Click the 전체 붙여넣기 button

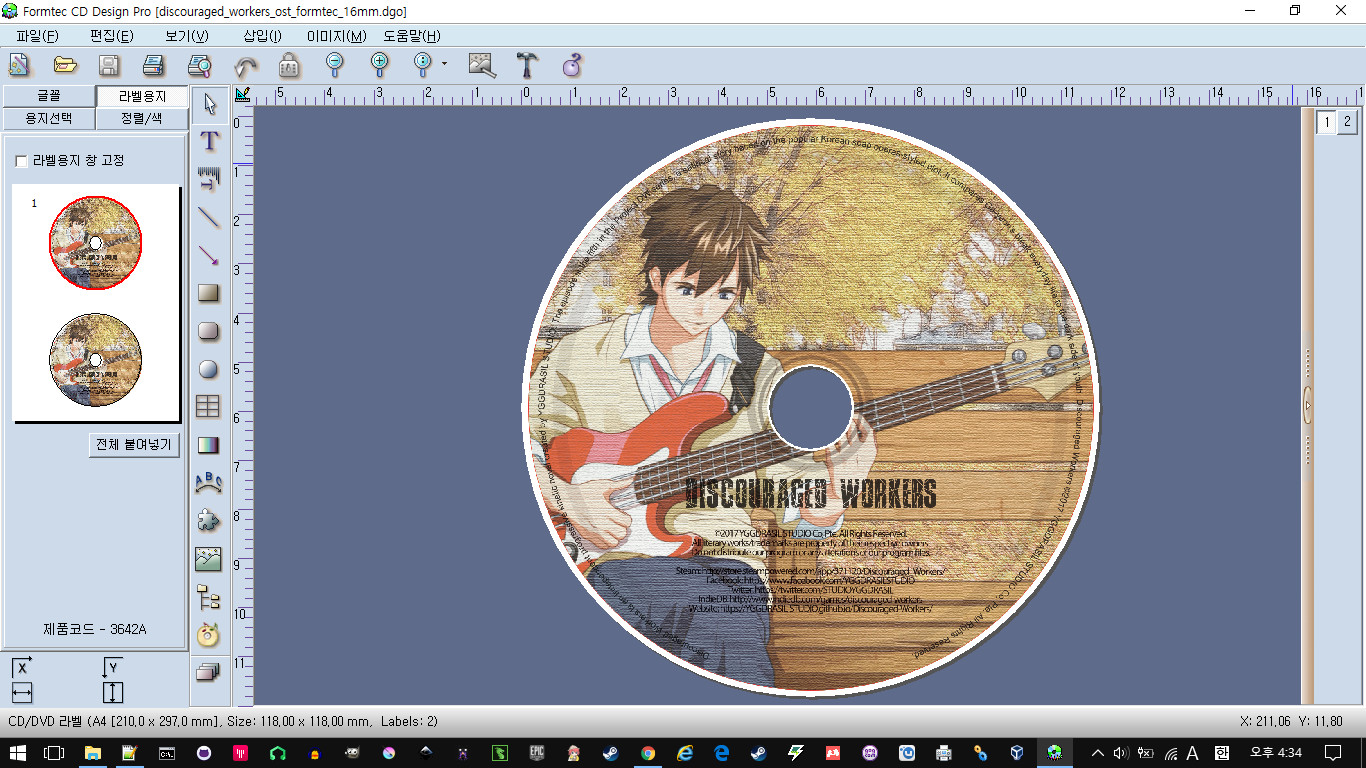pyautogui.click(x=134, y=444)
